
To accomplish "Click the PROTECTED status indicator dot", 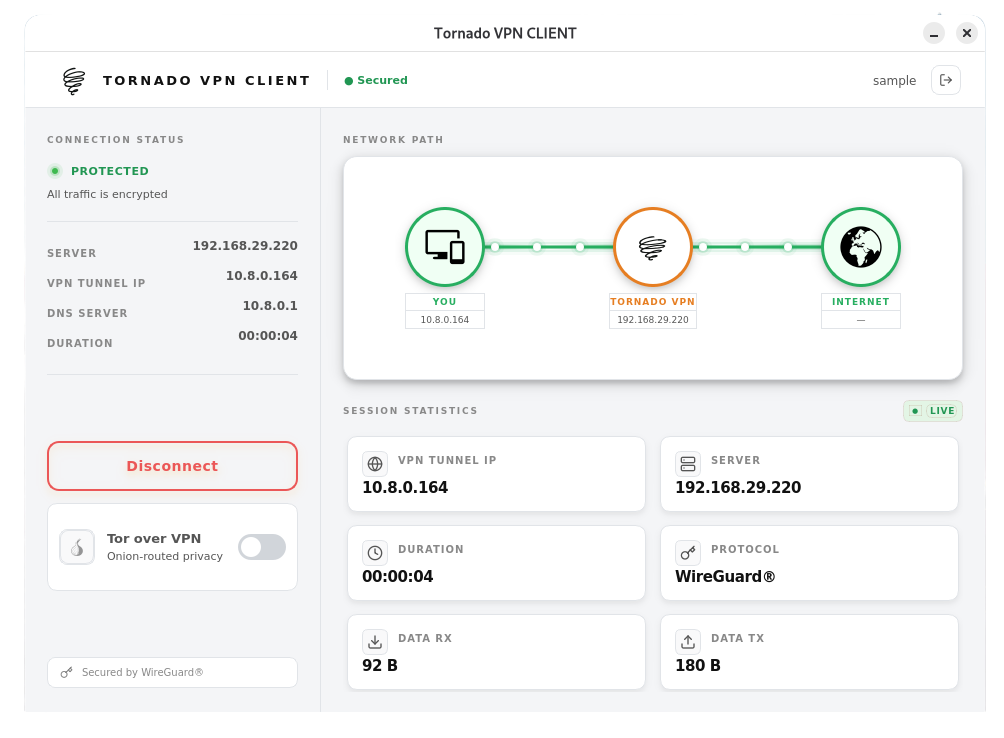I will (55, 171).
